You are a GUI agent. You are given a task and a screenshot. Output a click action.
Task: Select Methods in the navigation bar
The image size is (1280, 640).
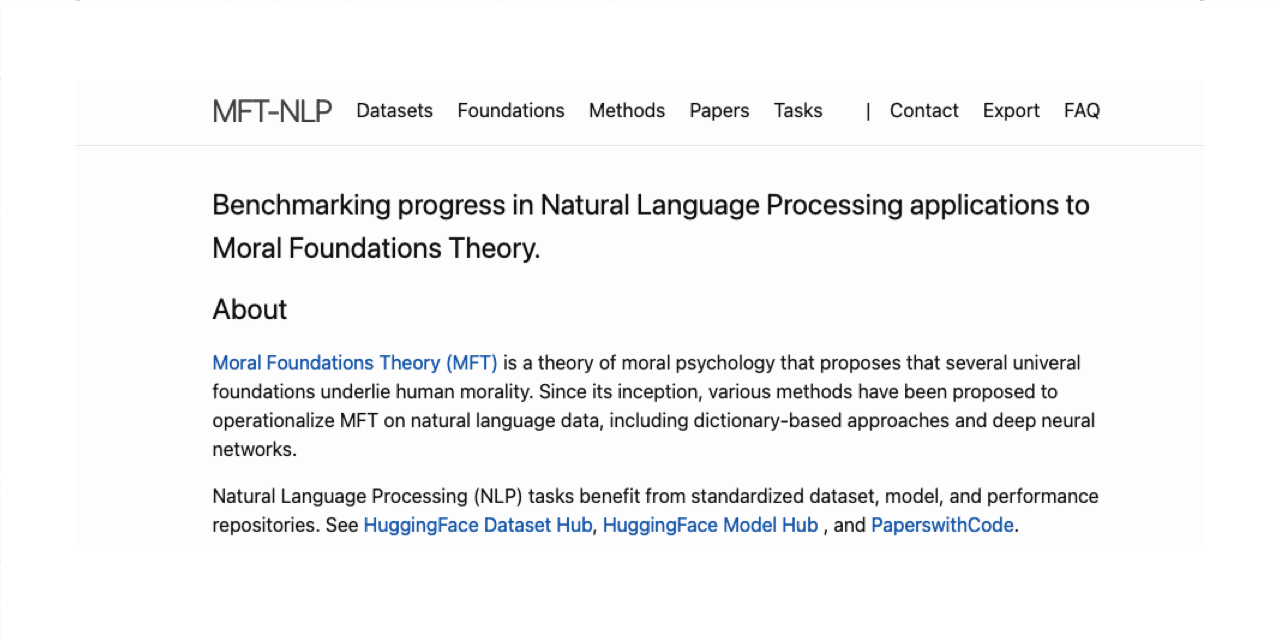626,111
